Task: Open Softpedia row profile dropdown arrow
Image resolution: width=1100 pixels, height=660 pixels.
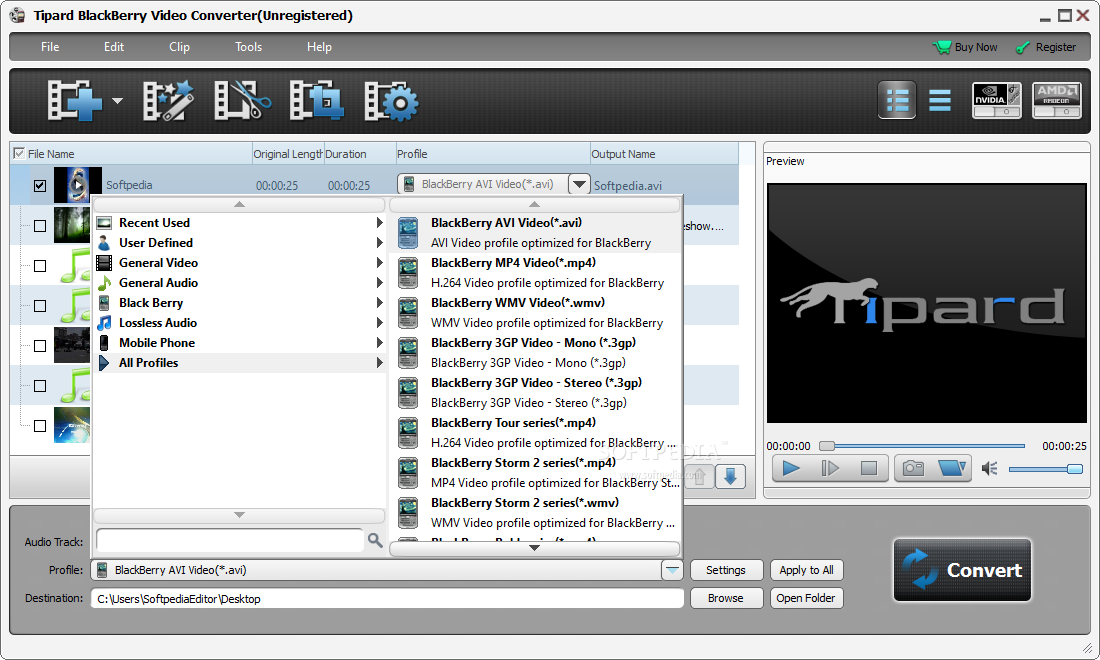Action: (x=579, y=184)
